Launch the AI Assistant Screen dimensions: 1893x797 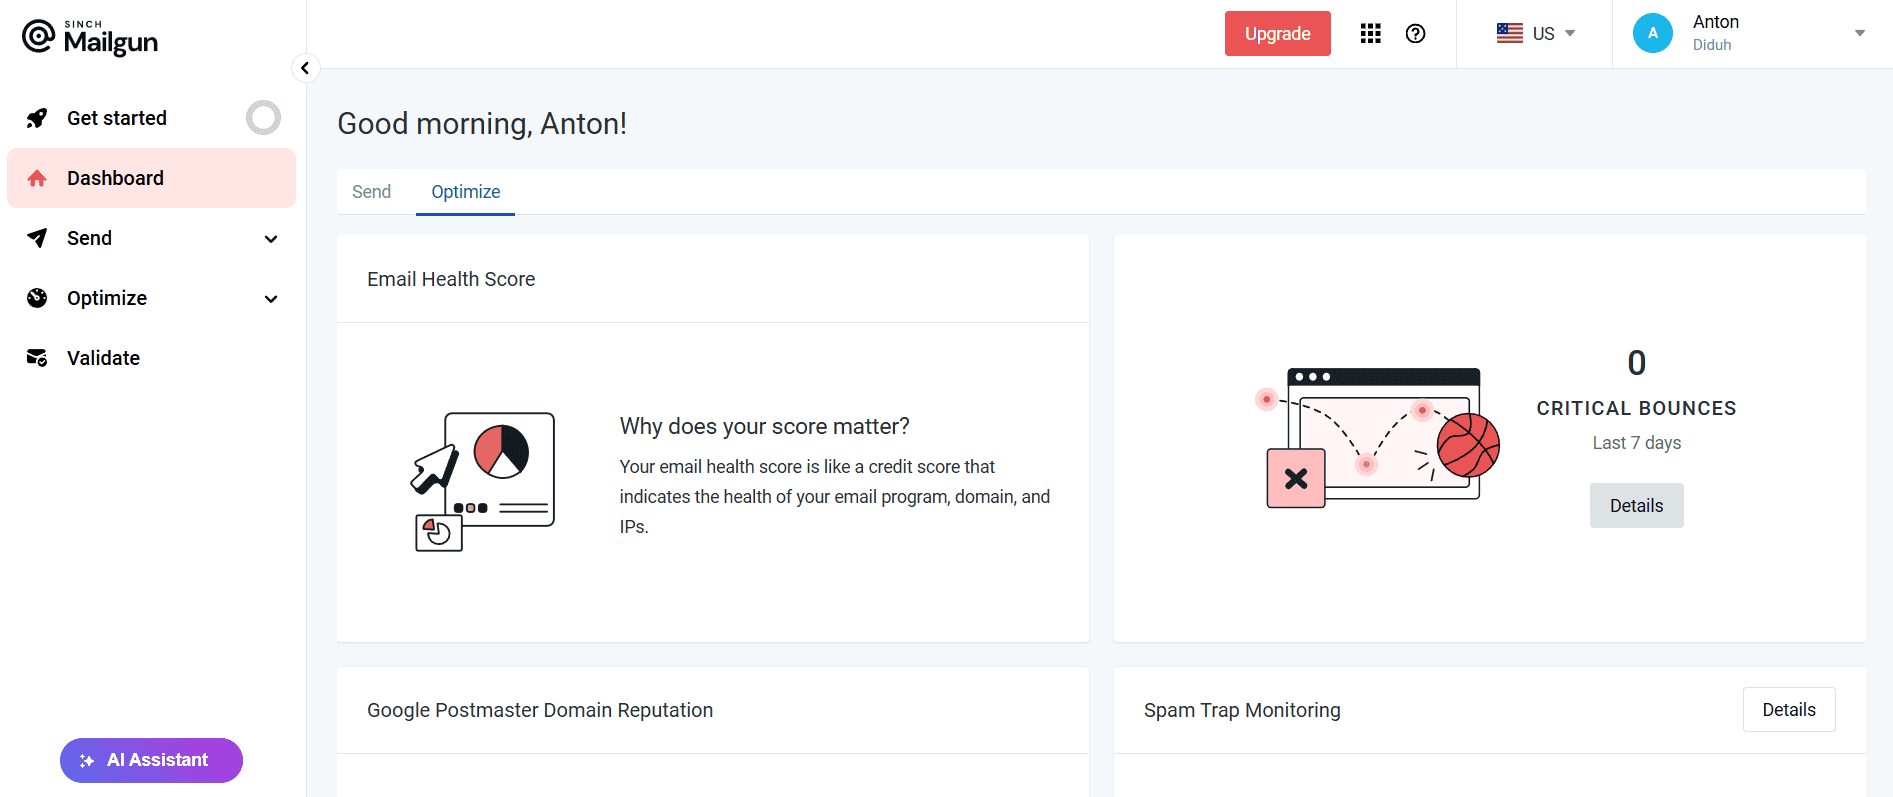coord(151,760)
